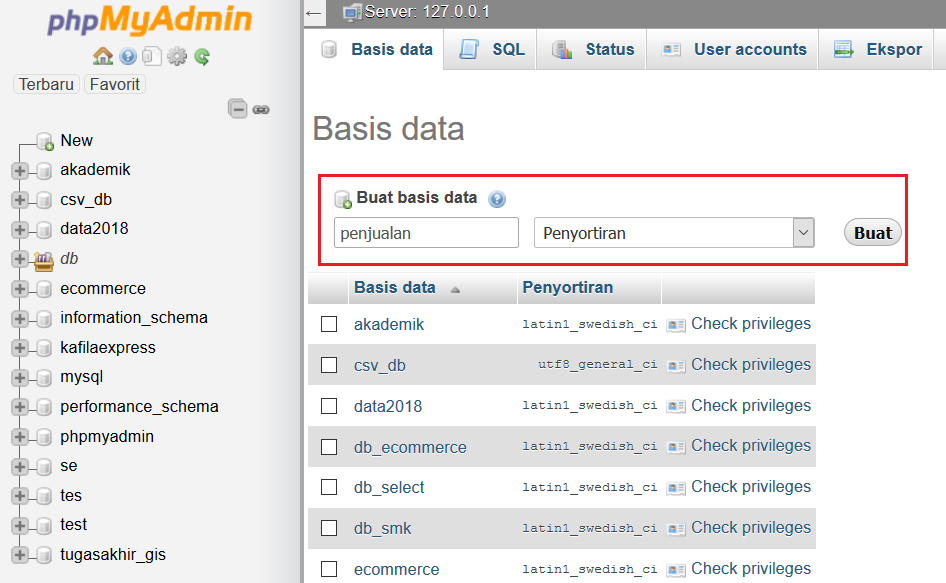The height and width of the screenshot is (583, 946).
Task: Open the blue help documentation icon
Action: [128, 57]
